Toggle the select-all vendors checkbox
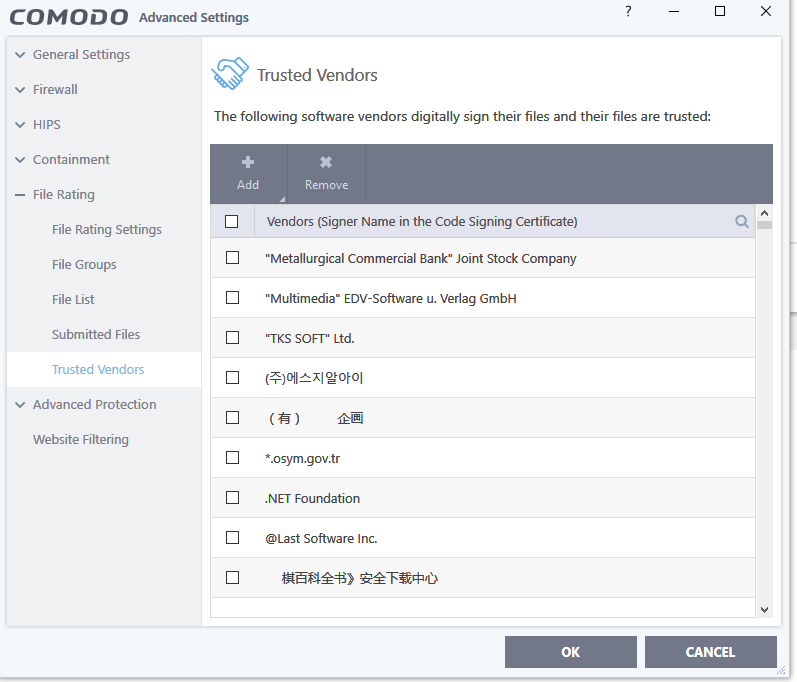 tap(231, 222)
